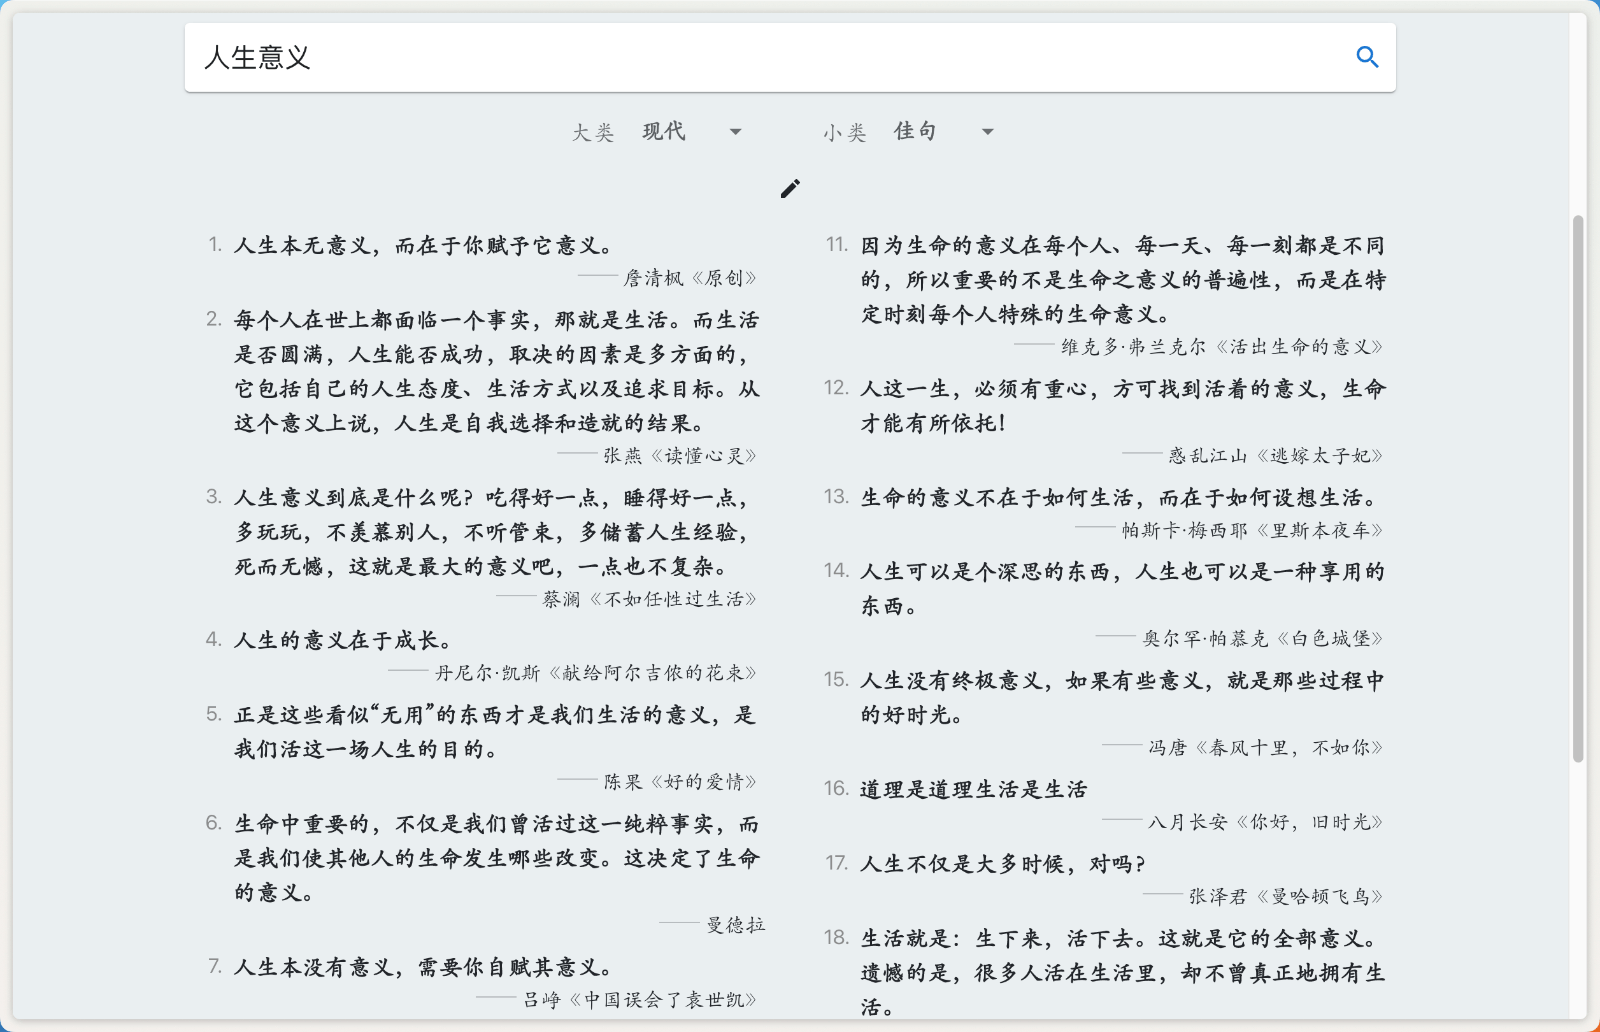Expand the category arrow next to 现代
The width and height of the screenshot is (1600, 1032).
735,131
